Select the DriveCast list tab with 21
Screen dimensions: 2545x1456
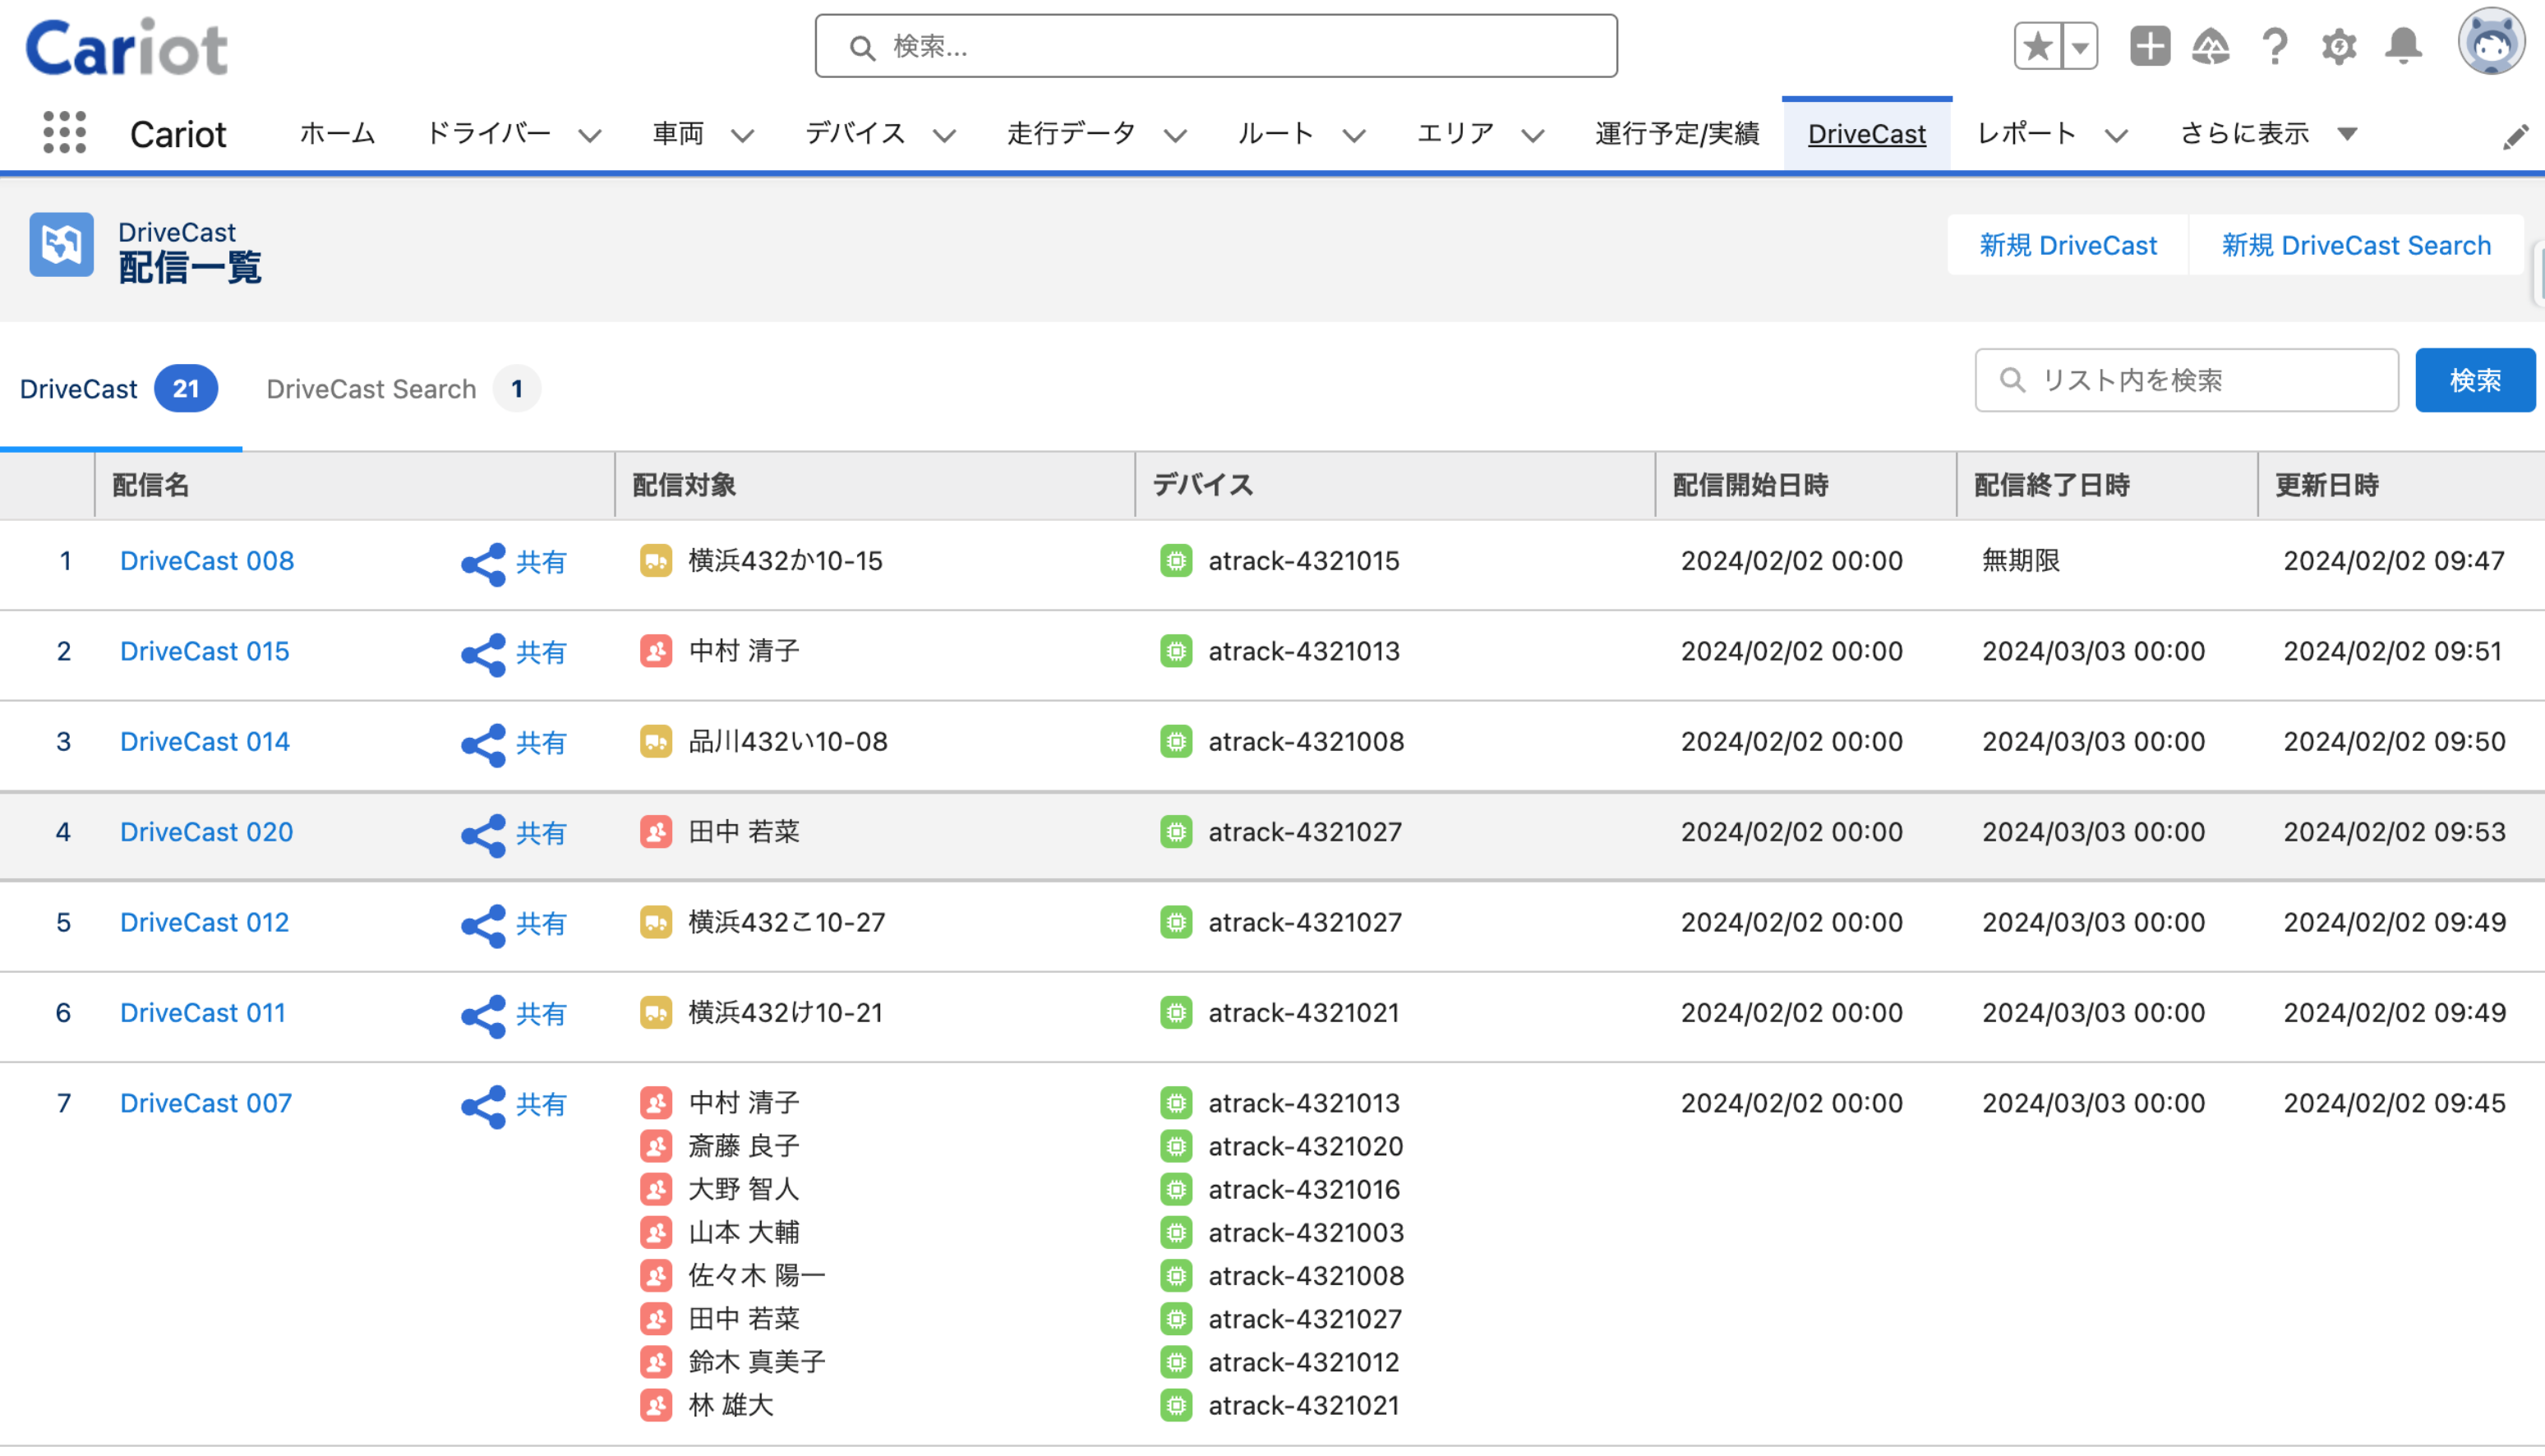119,389
